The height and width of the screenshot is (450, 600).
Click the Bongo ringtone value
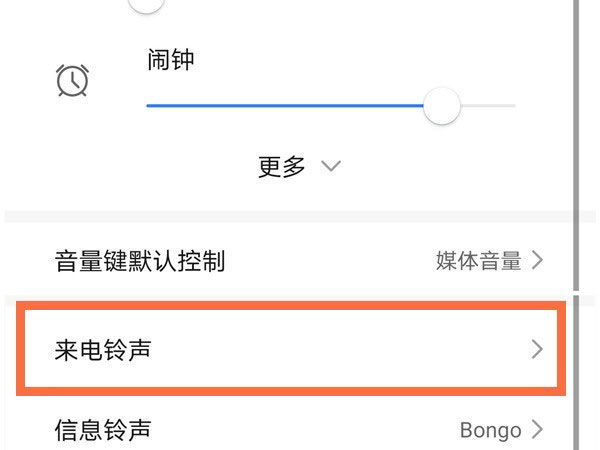pos(490,431)
